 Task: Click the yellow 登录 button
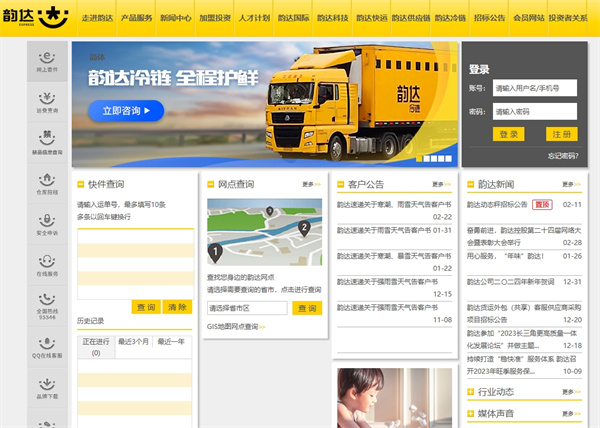point(509,134)
